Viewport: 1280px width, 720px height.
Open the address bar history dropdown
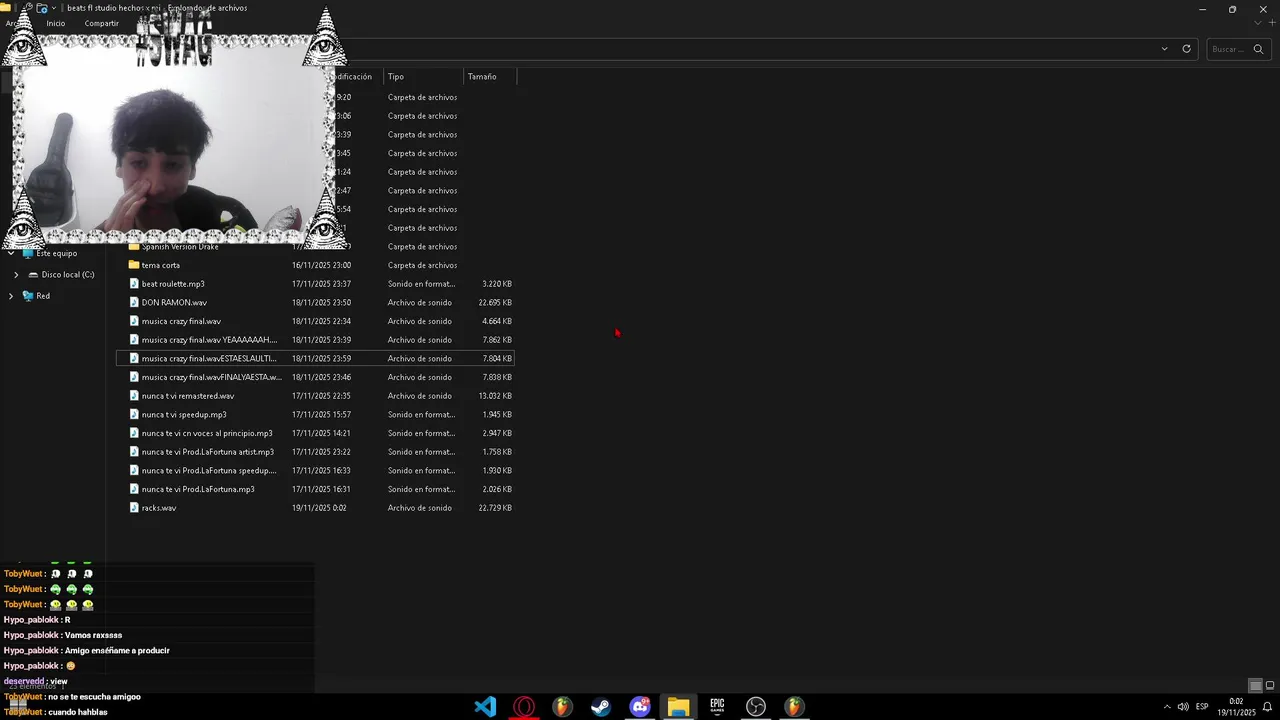[1164, 49]
